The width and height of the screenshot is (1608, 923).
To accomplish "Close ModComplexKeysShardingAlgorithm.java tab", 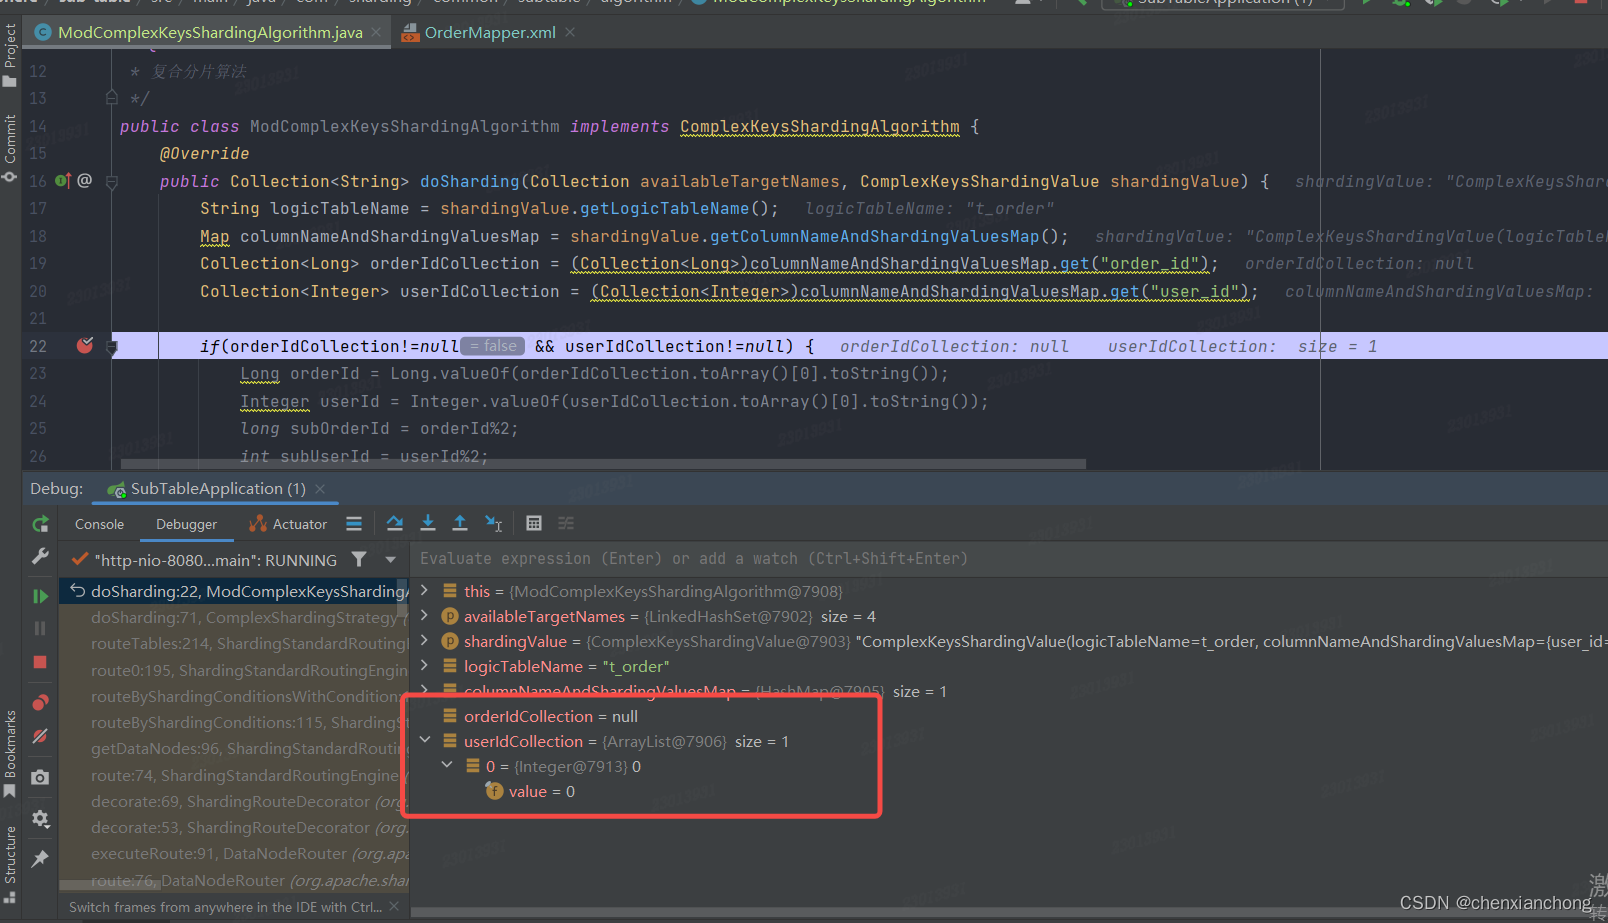I will click(377, 33).
